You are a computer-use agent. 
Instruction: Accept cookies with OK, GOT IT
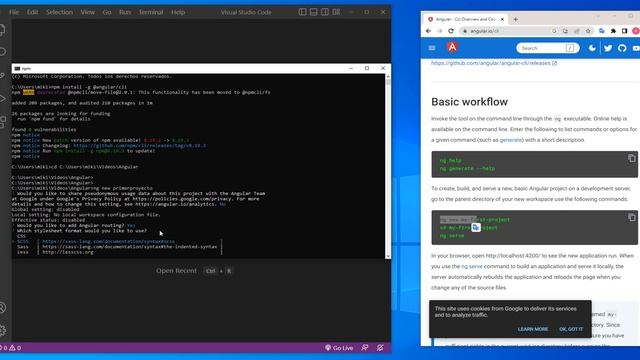(x=571, y=329)
